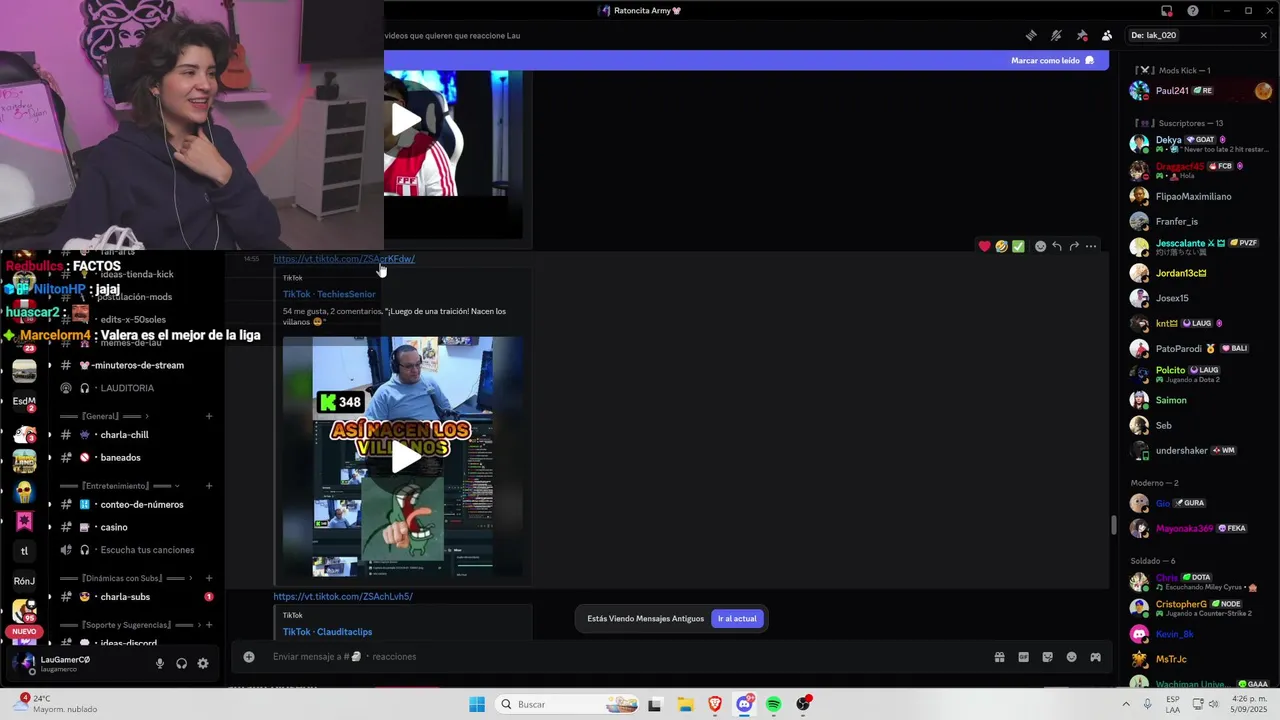
Task: Select the casino channel
Action: 135,527
